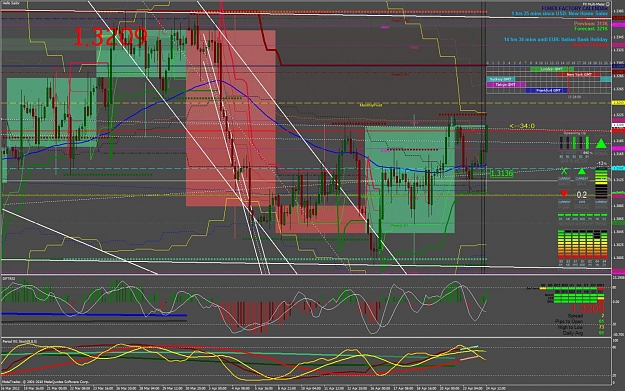Click the red 1.3209 price in indicator panel
This screenshot has height=391, width=625.
[x=588, y=308]
